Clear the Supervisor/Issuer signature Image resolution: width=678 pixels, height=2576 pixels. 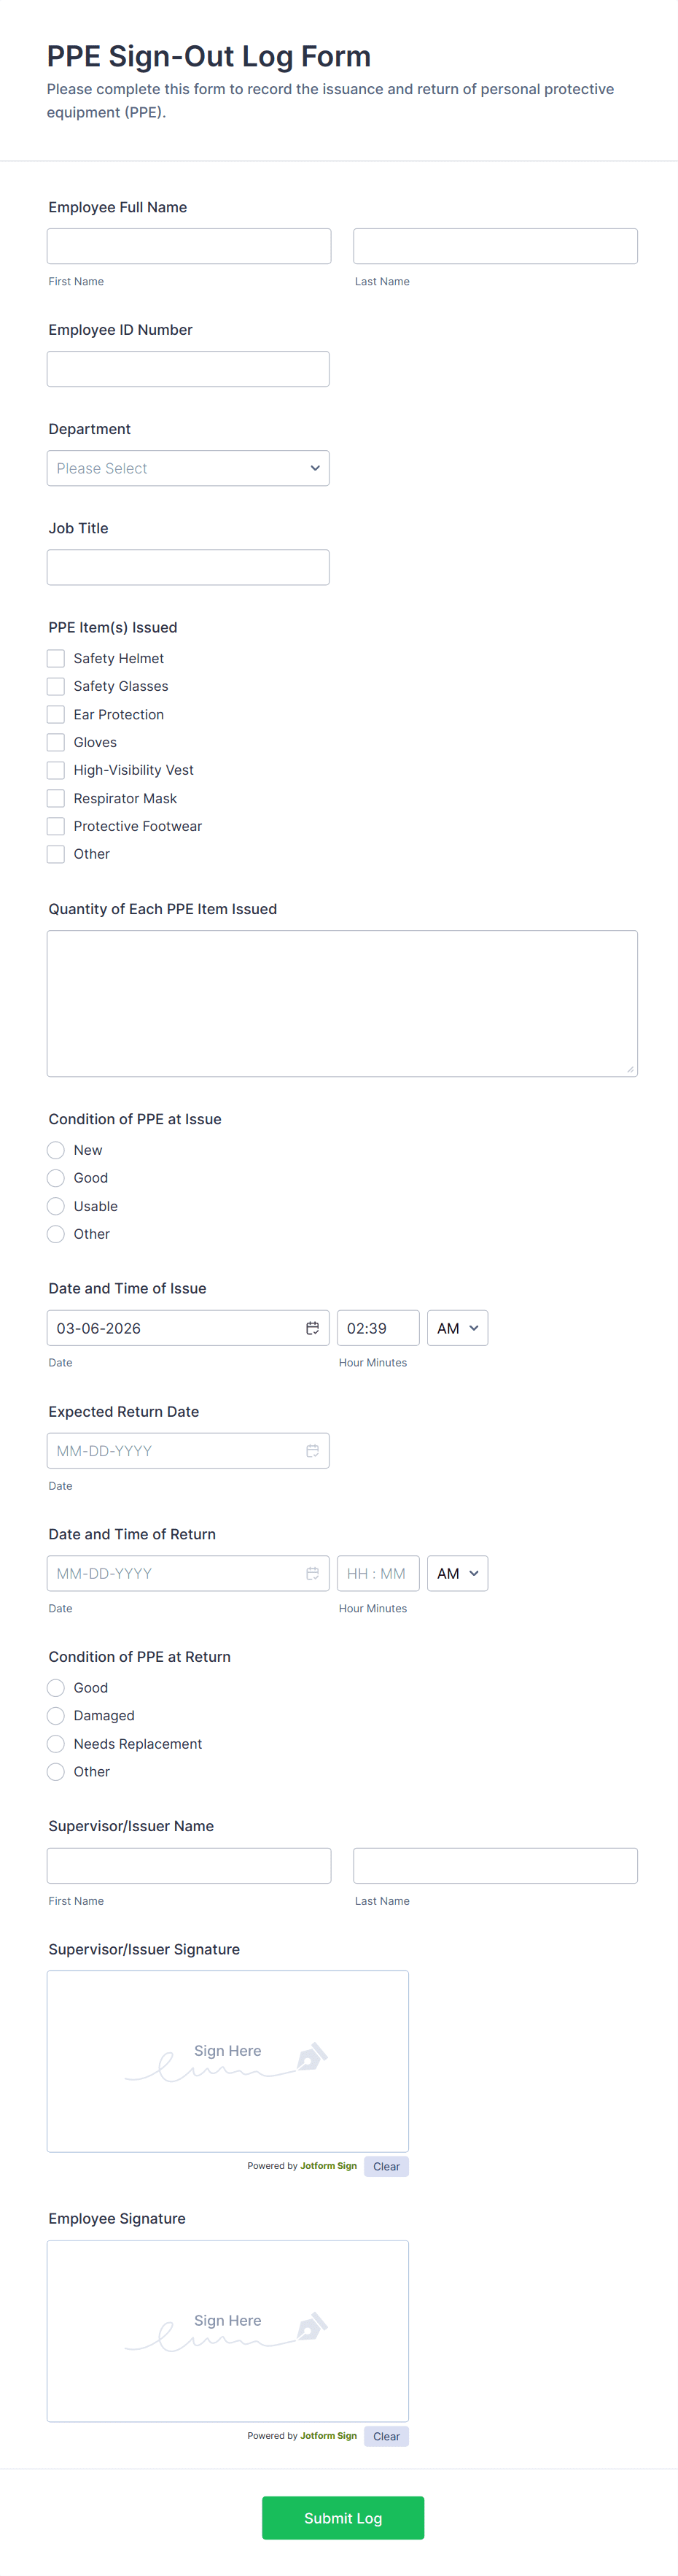(386, 2166)
